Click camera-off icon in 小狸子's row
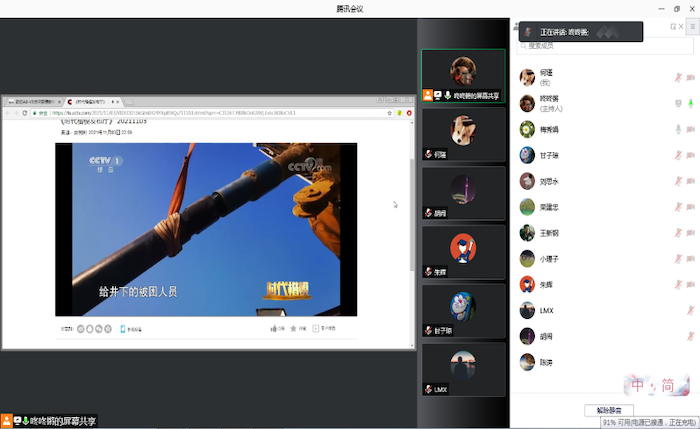 691,259
